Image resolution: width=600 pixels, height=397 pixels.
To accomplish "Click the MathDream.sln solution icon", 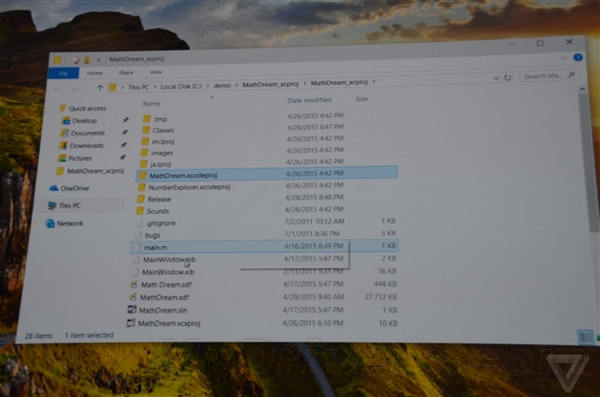I will pos(132,310).
